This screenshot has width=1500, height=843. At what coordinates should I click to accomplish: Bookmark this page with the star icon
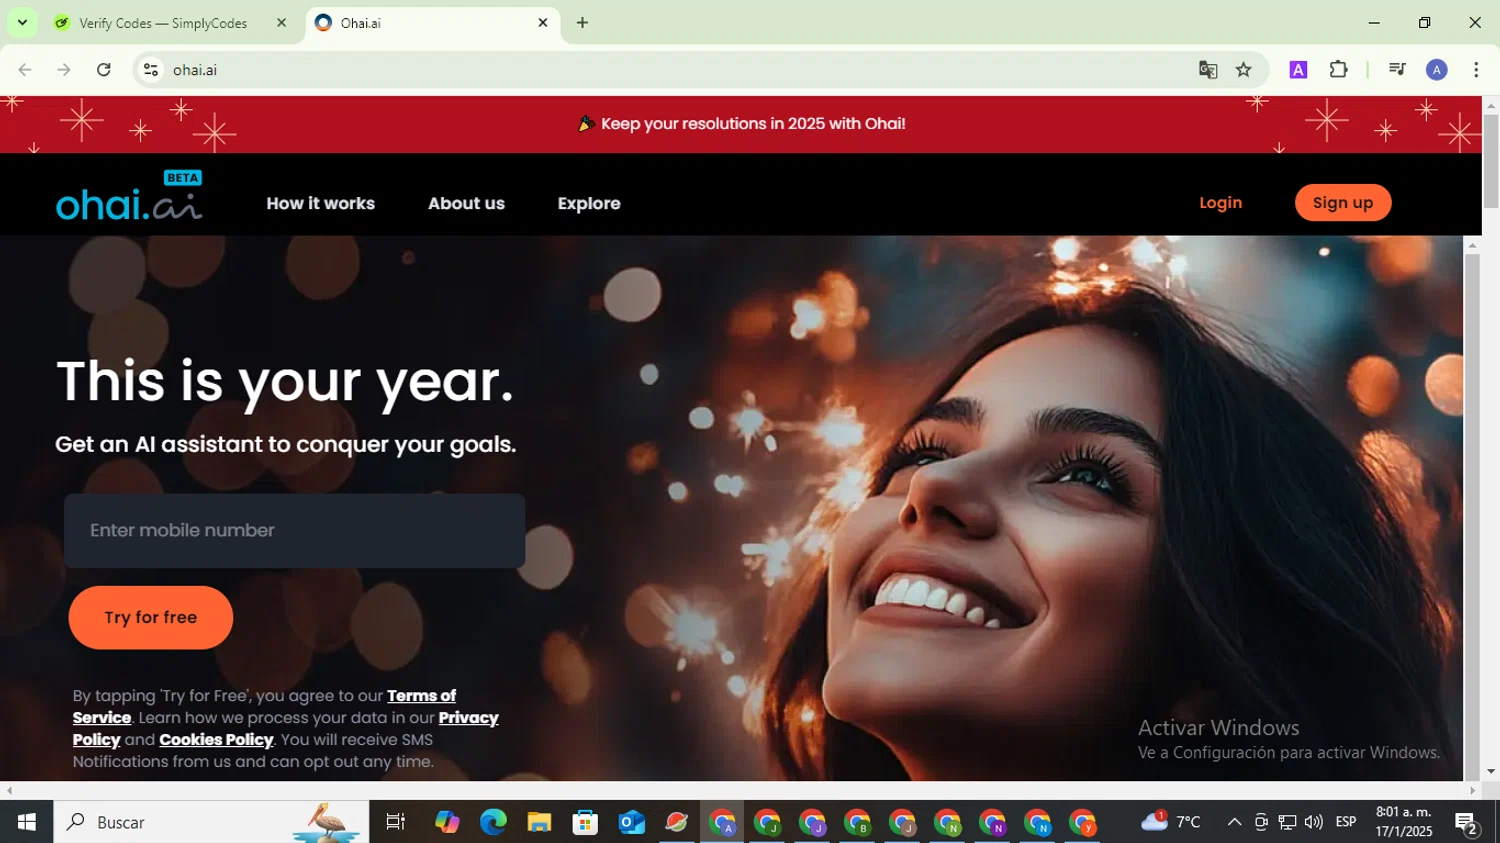click(1244, 70)
